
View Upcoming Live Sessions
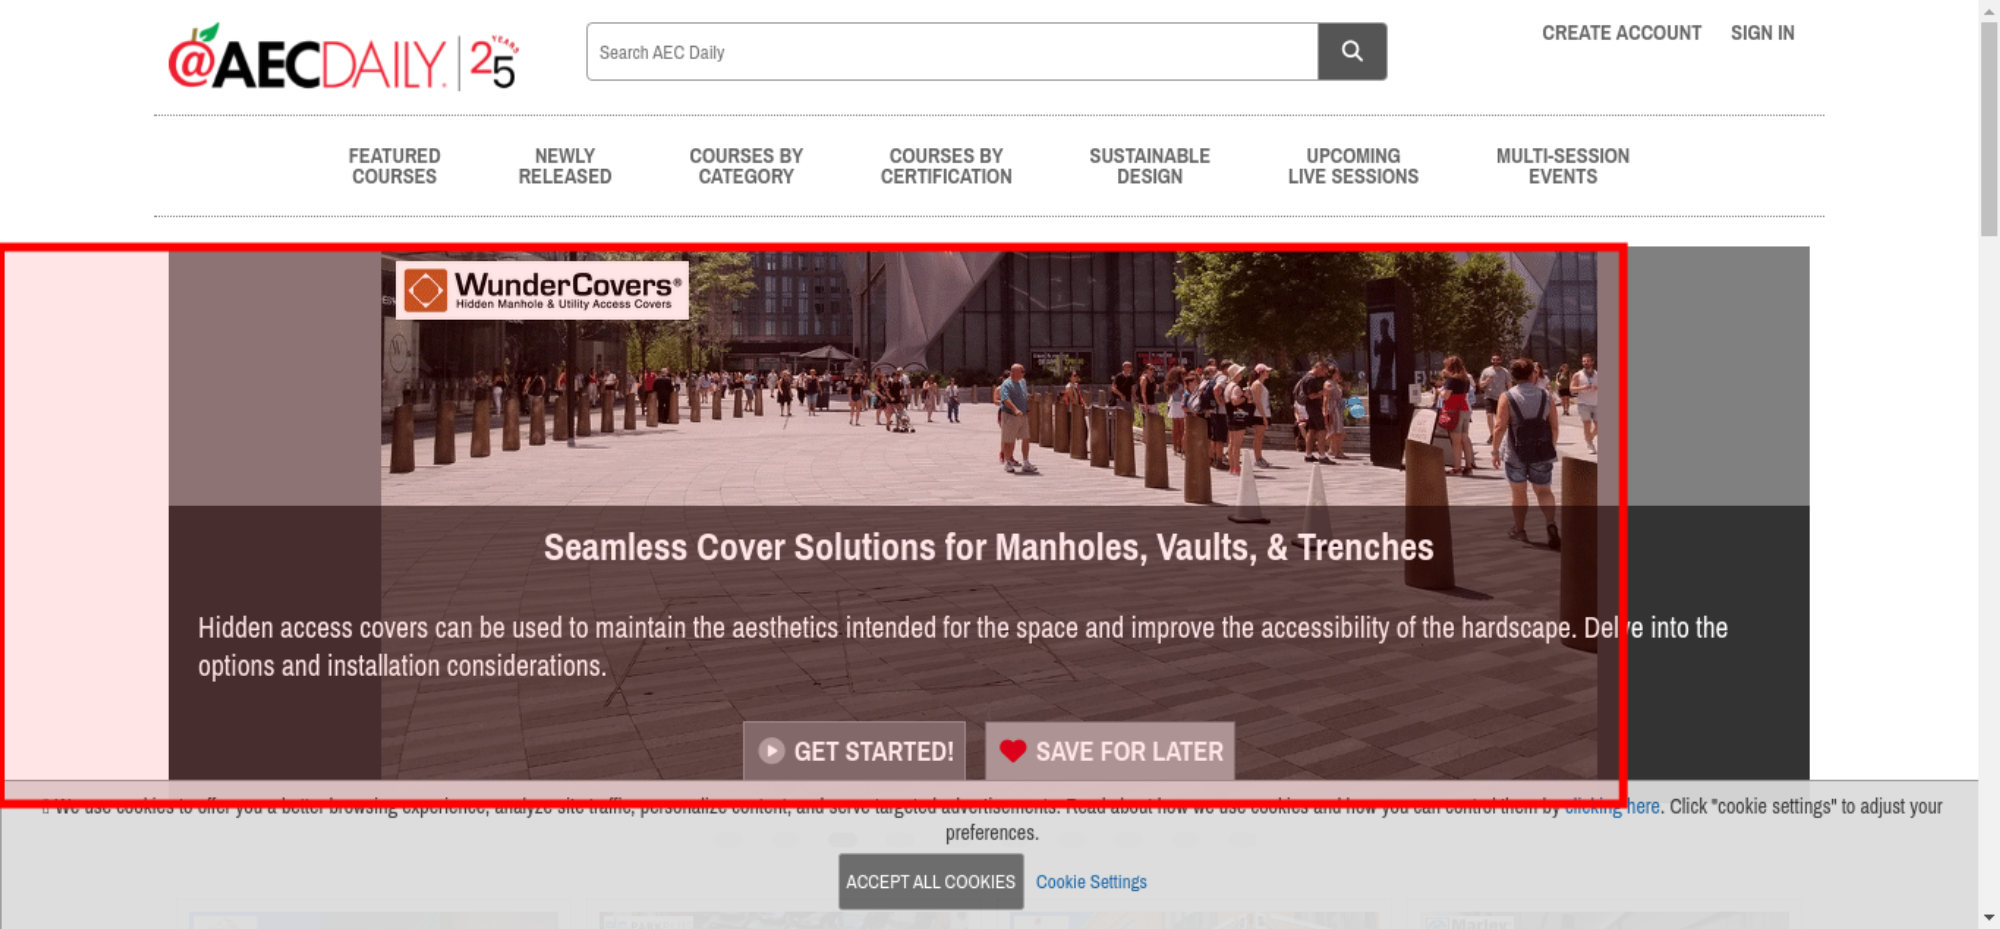[x=1353, y=166]
